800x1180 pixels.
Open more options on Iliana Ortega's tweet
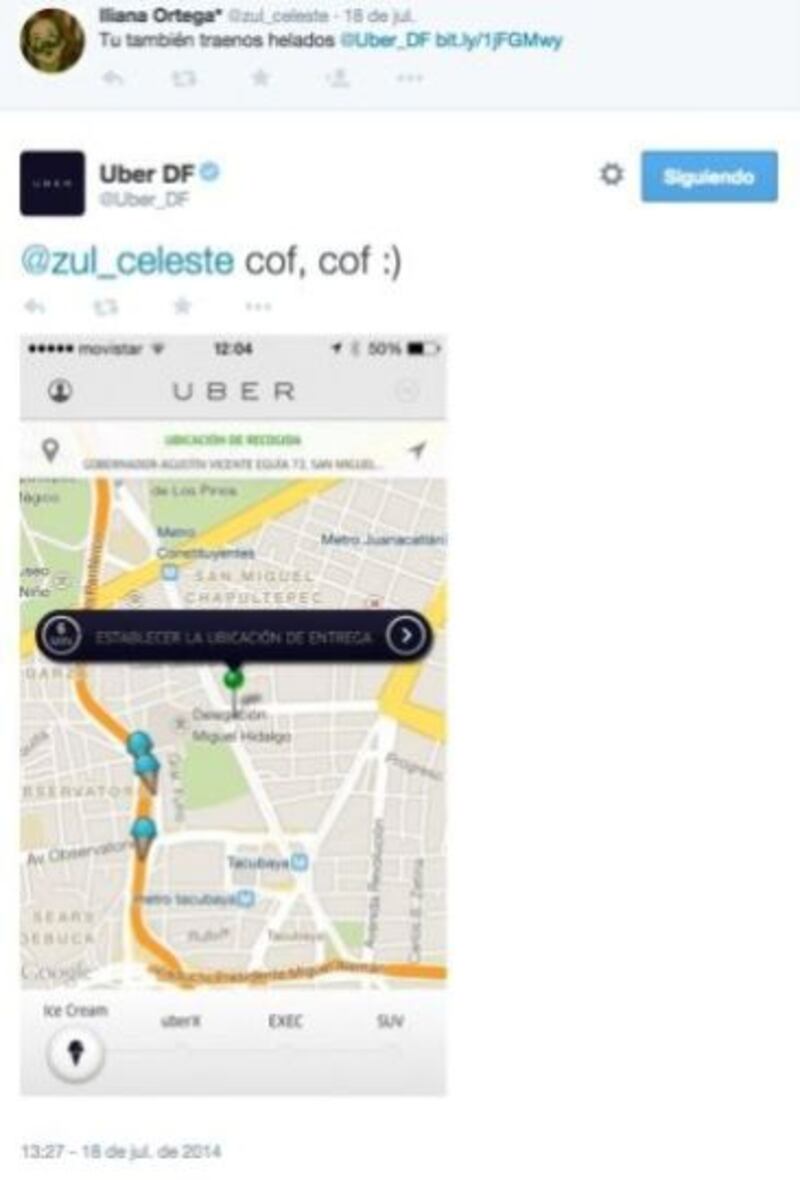tap(409, 78)
